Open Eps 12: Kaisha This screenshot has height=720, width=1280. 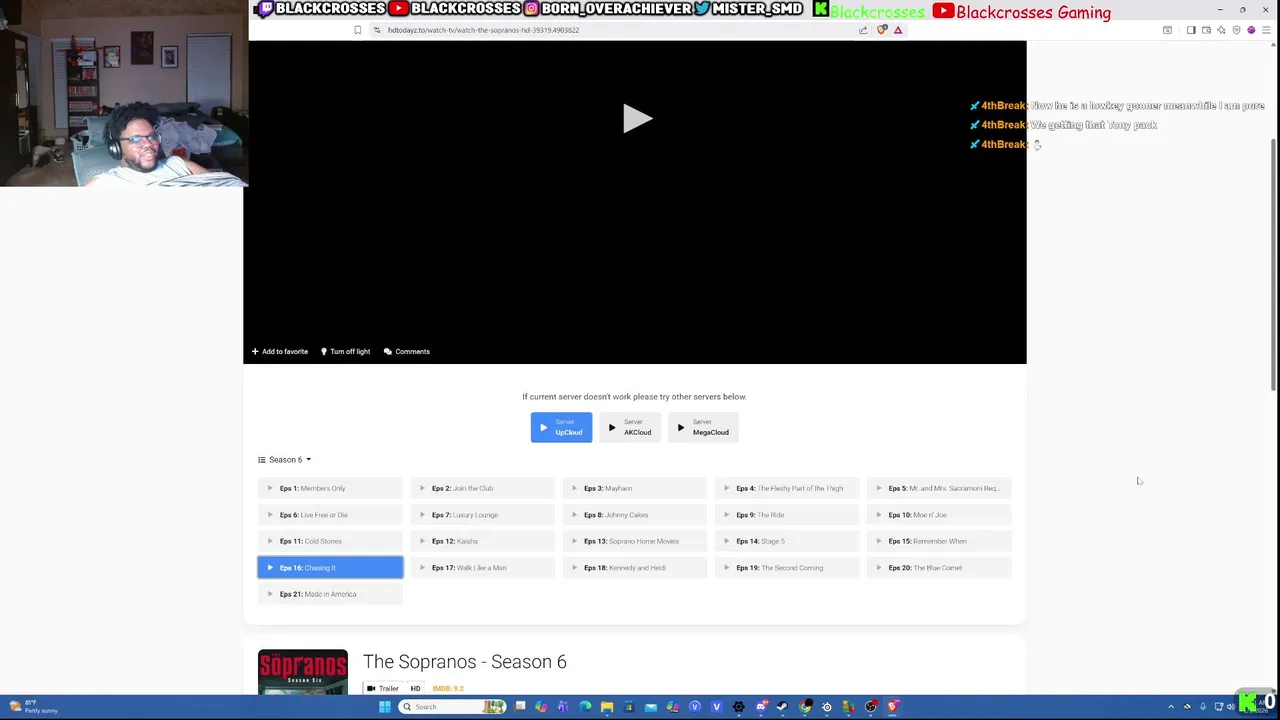[482, 541]
